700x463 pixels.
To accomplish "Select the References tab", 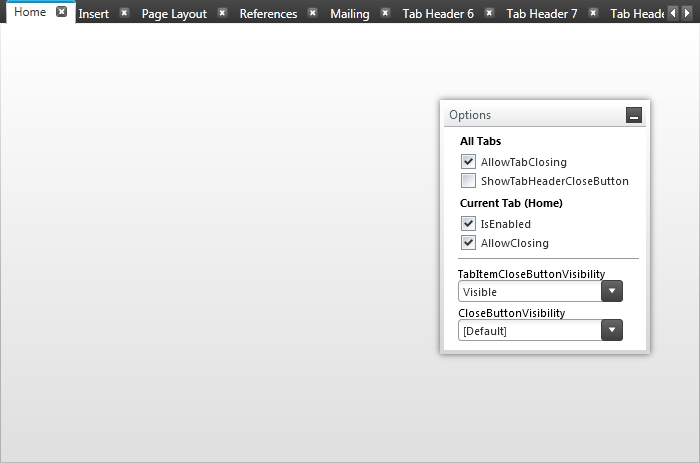I will pyautogui.click(x=268, y=14).
